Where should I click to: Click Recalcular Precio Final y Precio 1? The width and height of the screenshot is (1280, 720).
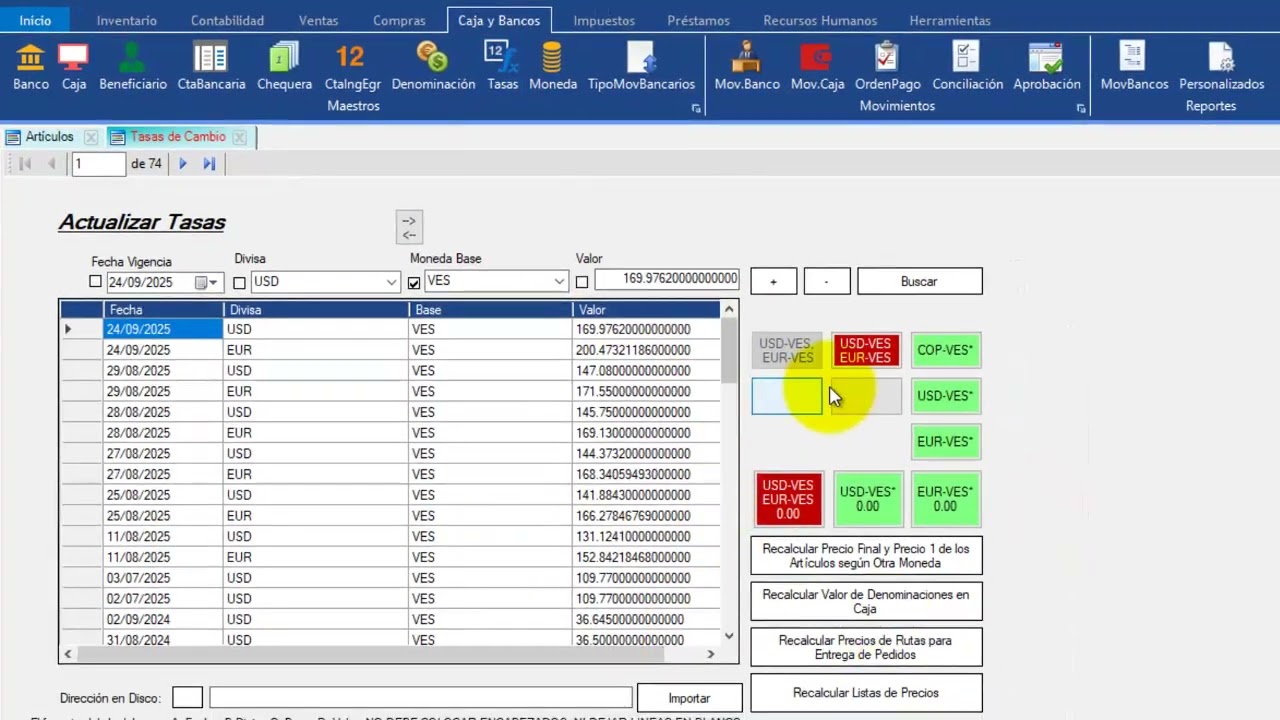[866, 556]
